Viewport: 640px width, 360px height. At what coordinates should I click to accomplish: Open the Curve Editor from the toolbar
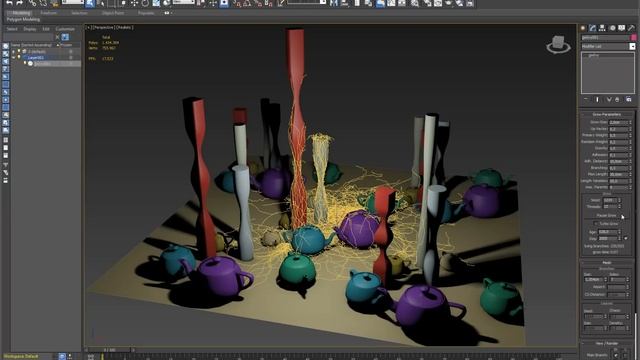[391, 3]
